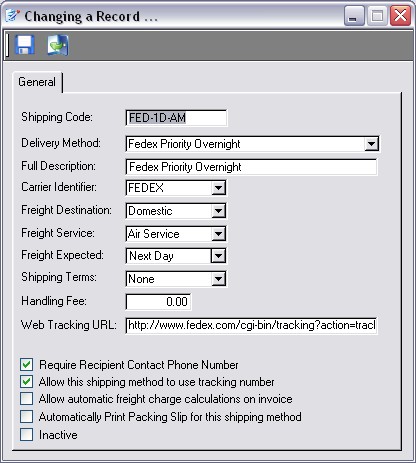This screenshot has height=463, width=416.
Task: Enable Automatically Print Packing Slip checkbox
Action: [x=27, y=417]
